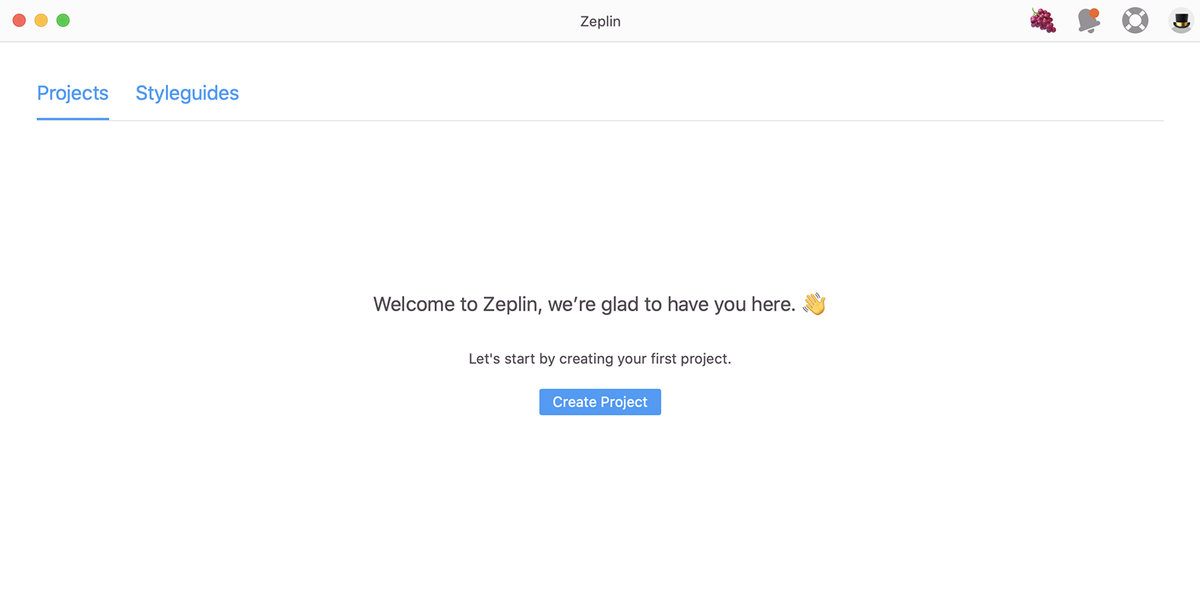Maximize the window with the green button
1200x600 pixels.
coord(63,20)
